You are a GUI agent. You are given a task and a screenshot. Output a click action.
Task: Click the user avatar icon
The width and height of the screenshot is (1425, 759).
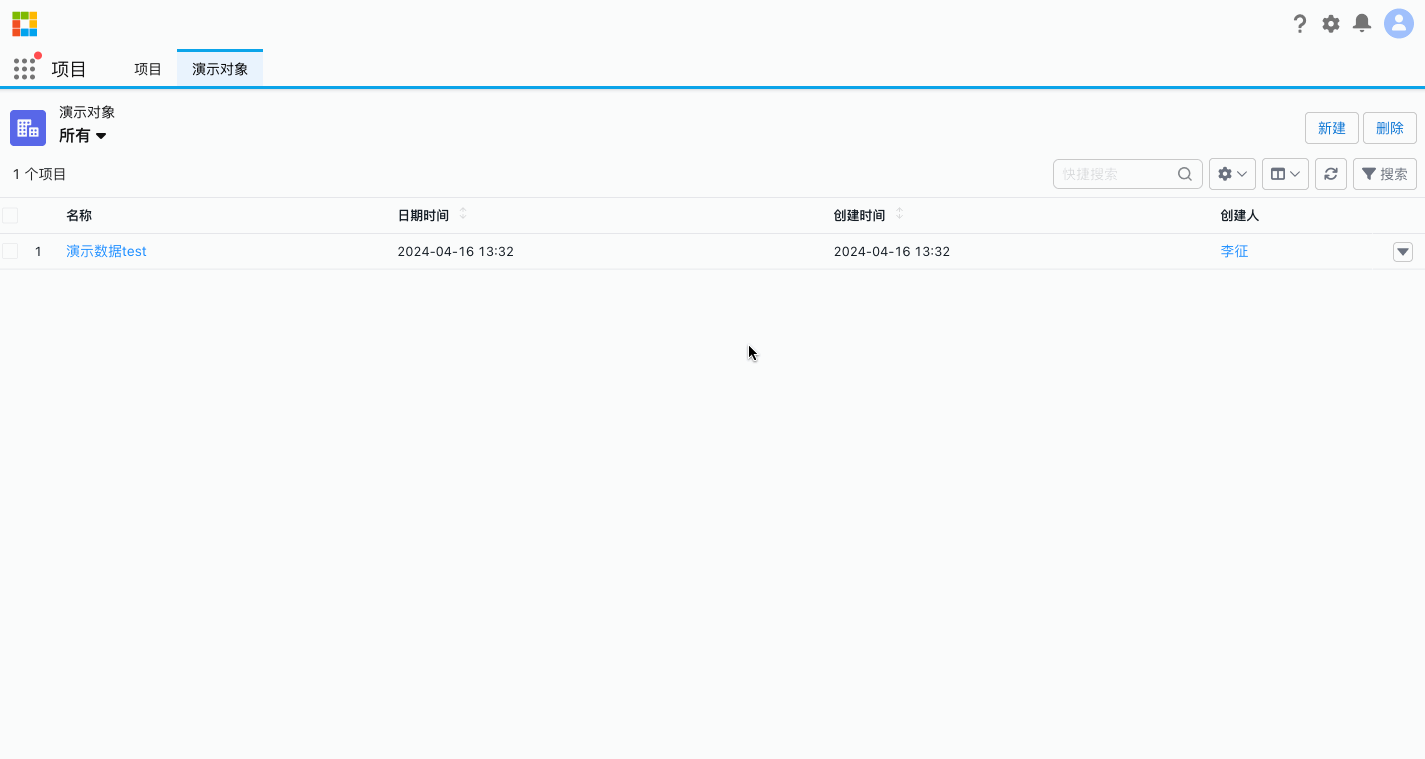tap(1397, 23)
